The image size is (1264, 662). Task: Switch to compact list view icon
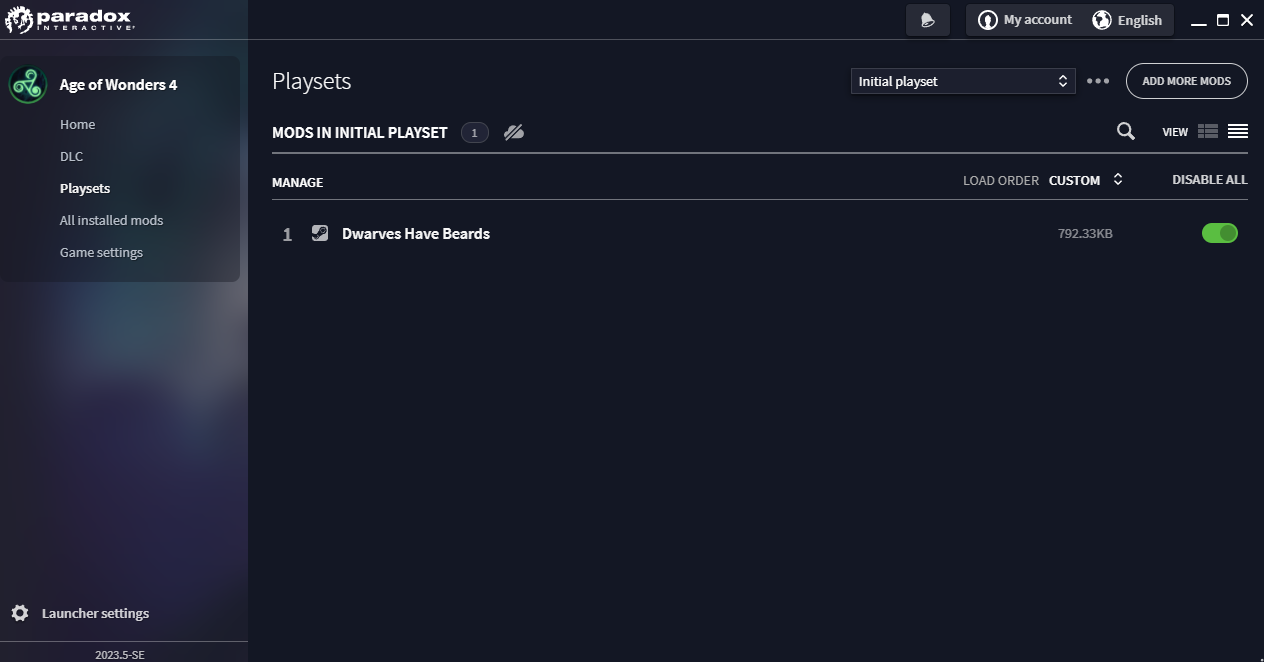1238,131
